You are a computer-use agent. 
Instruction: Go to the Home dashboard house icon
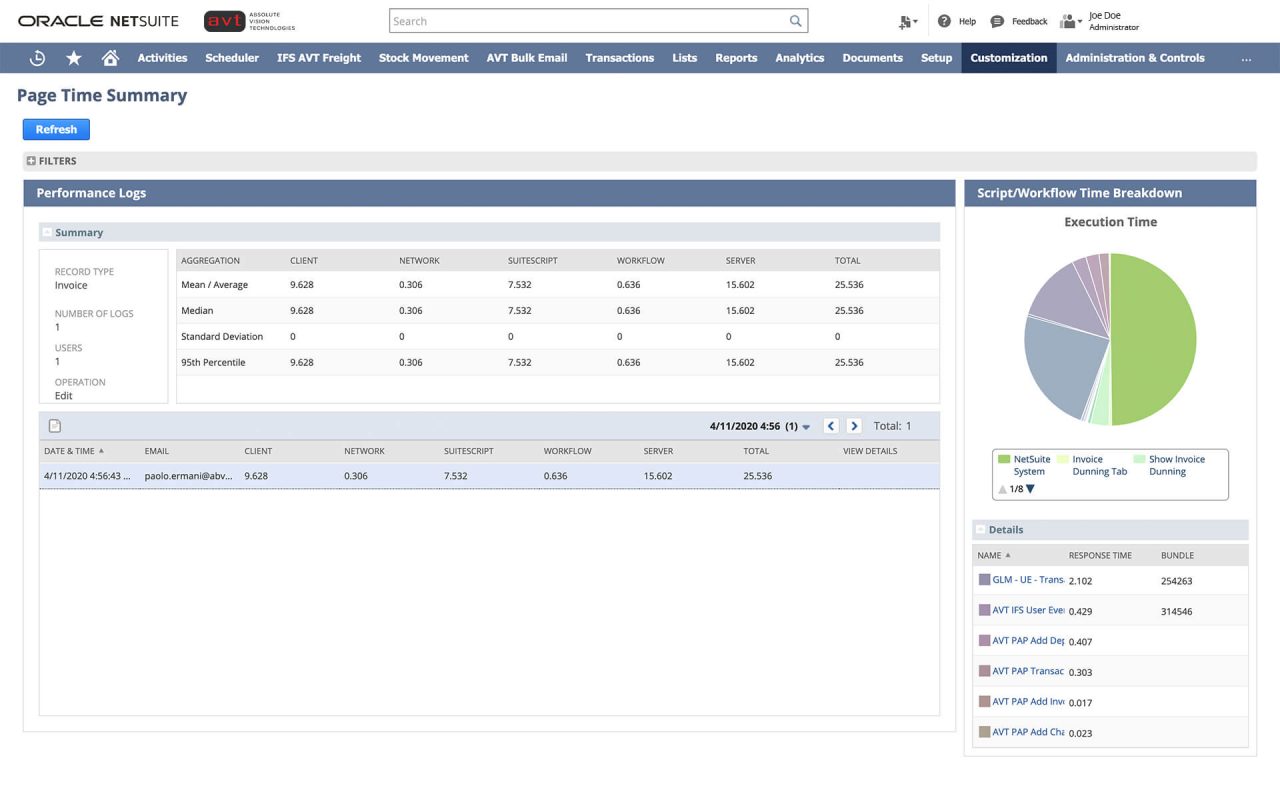click(x=109, y=57)
